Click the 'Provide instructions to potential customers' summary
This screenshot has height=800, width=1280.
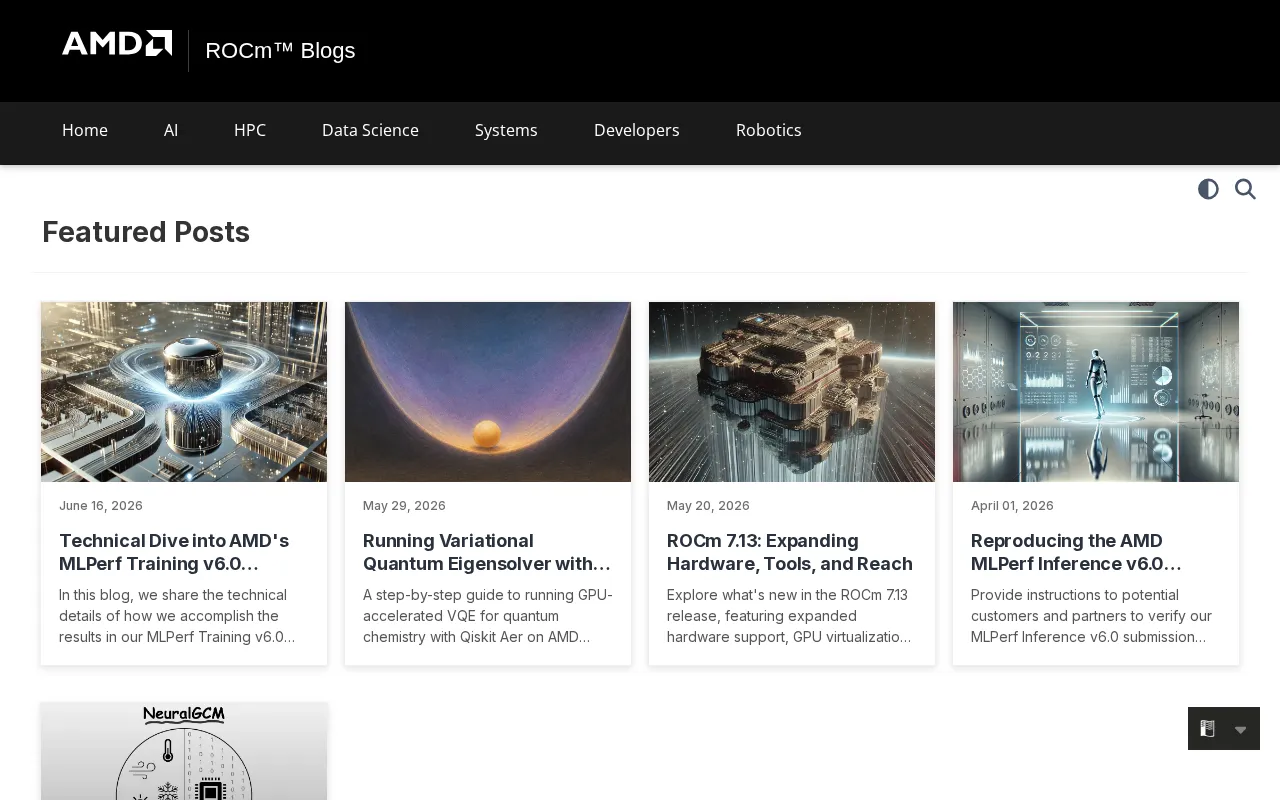pyautogui.click(x=1091, y=616)
